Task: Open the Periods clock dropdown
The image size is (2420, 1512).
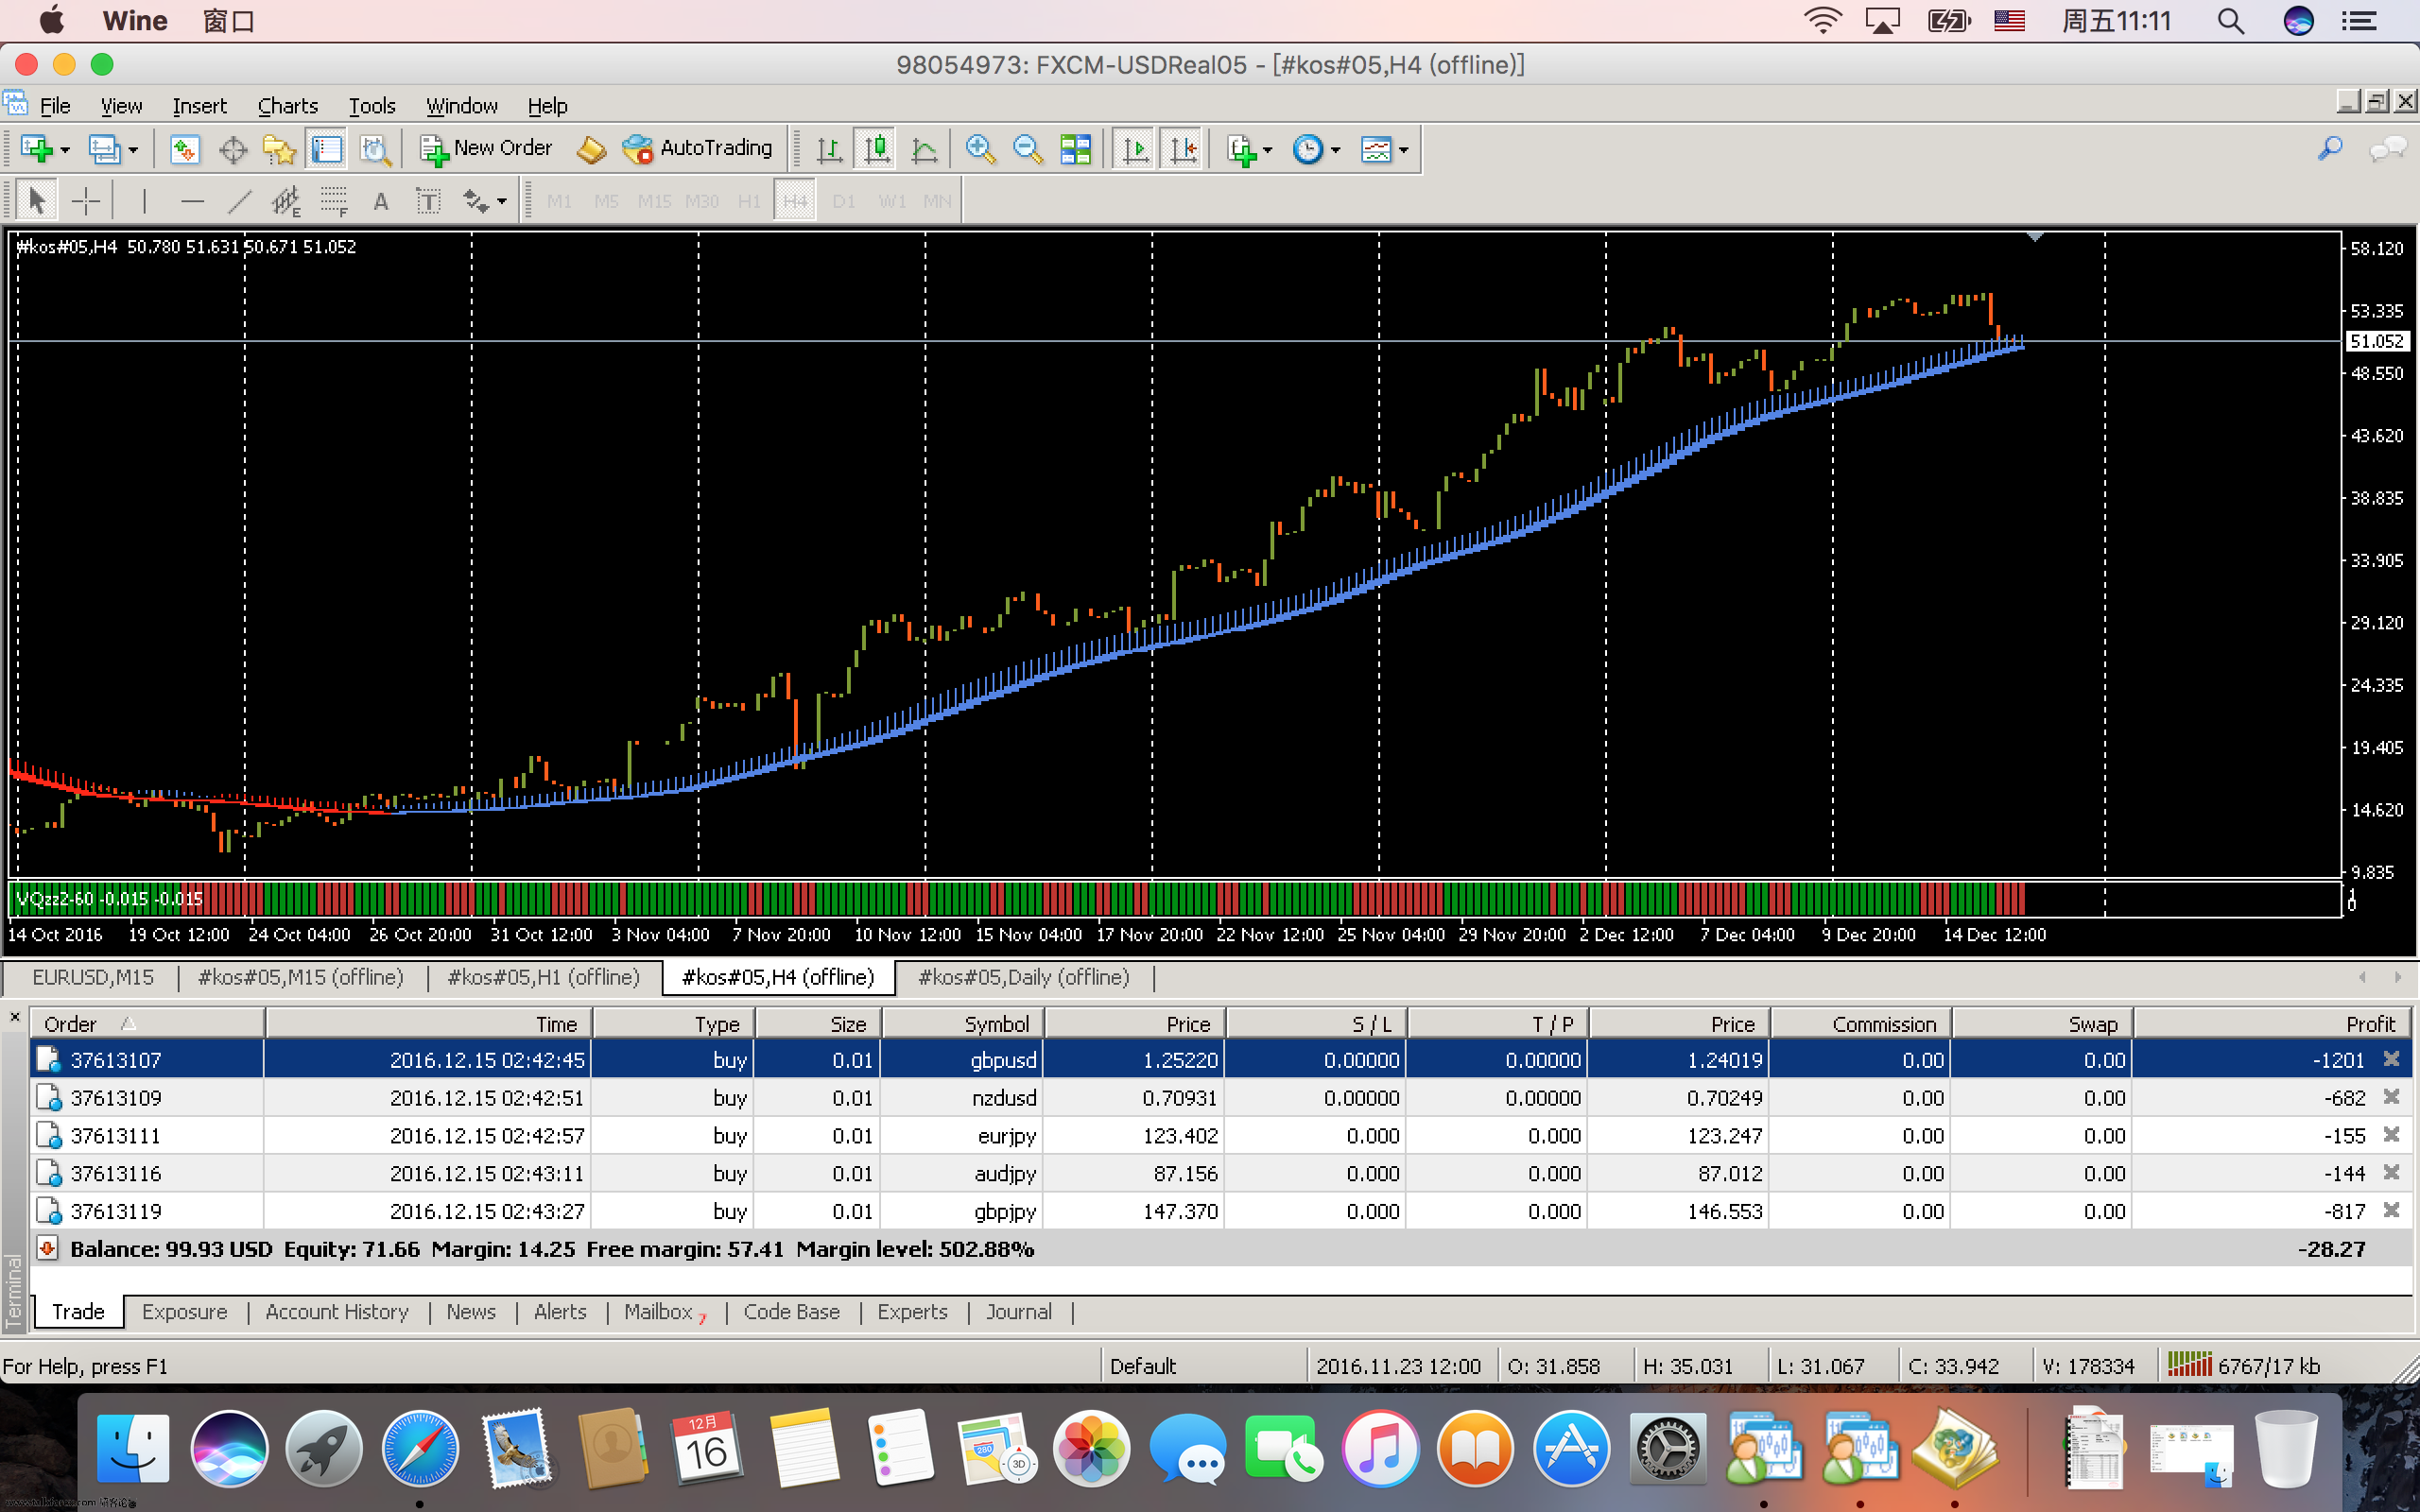Action: pyautogui.click(x=1315, y=150)
